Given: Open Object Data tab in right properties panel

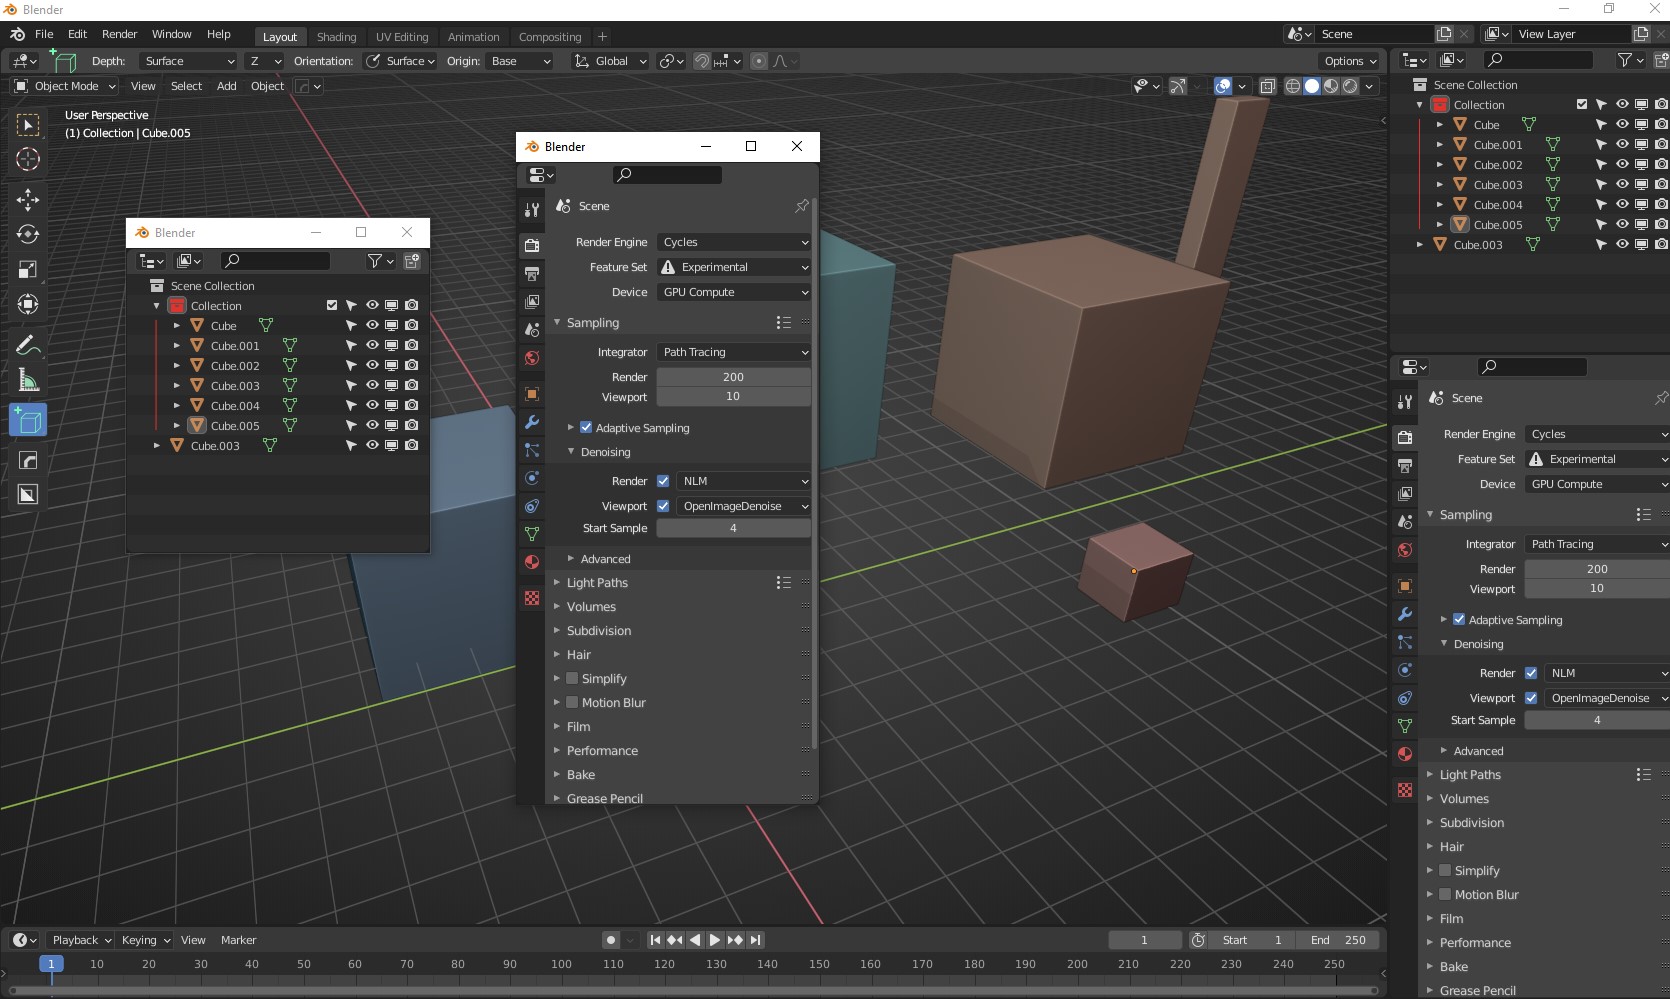Looking at the screenshot, I should (1405, 726).
